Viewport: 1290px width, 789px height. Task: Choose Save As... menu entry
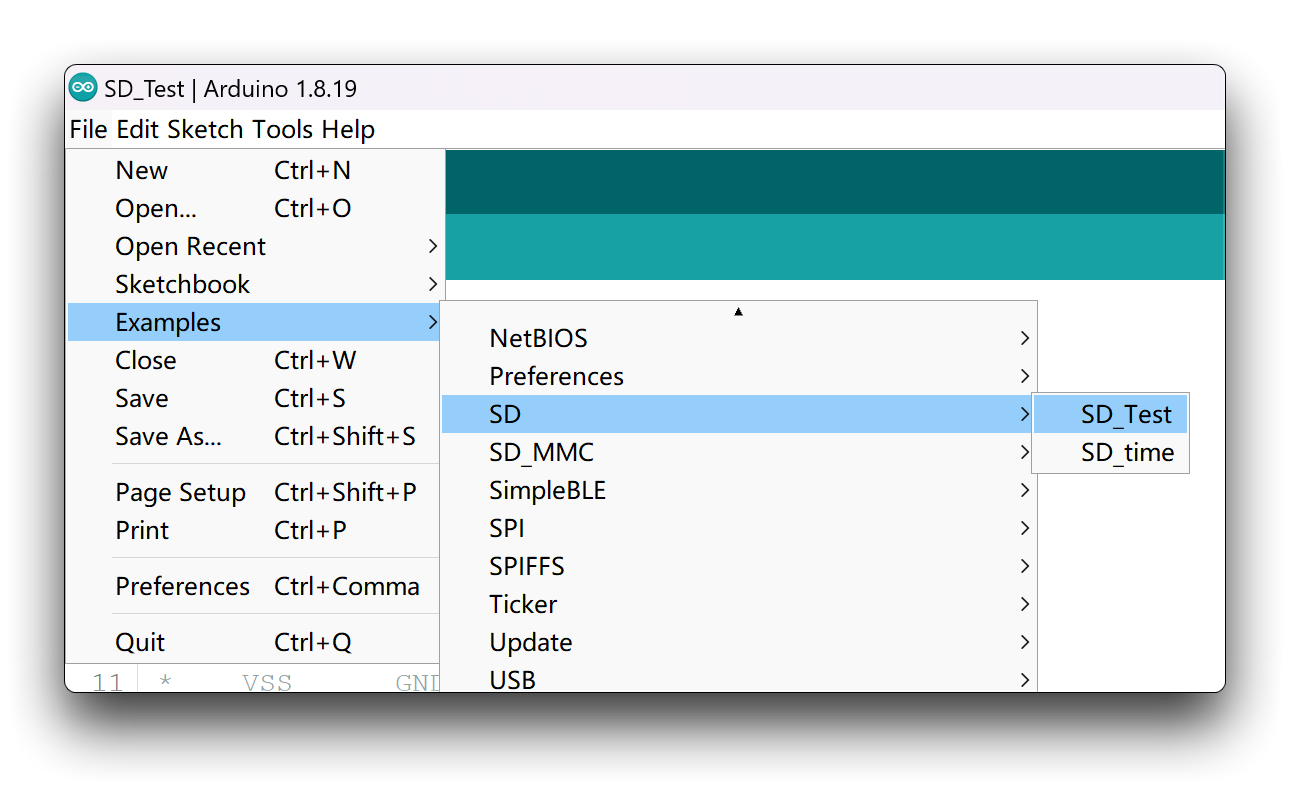click(x=254, y=436)
